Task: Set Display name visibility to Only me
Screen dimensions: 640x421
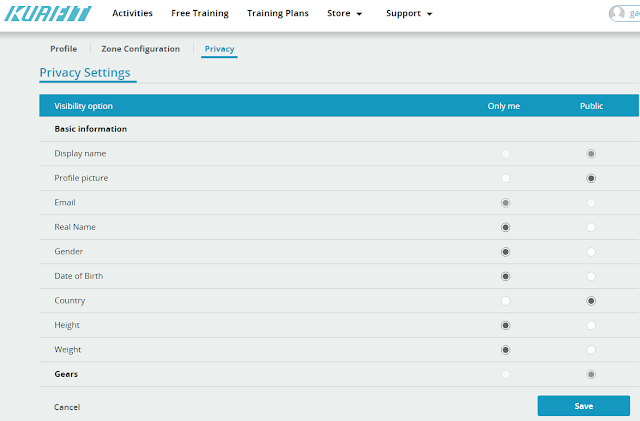Action: 505,154
